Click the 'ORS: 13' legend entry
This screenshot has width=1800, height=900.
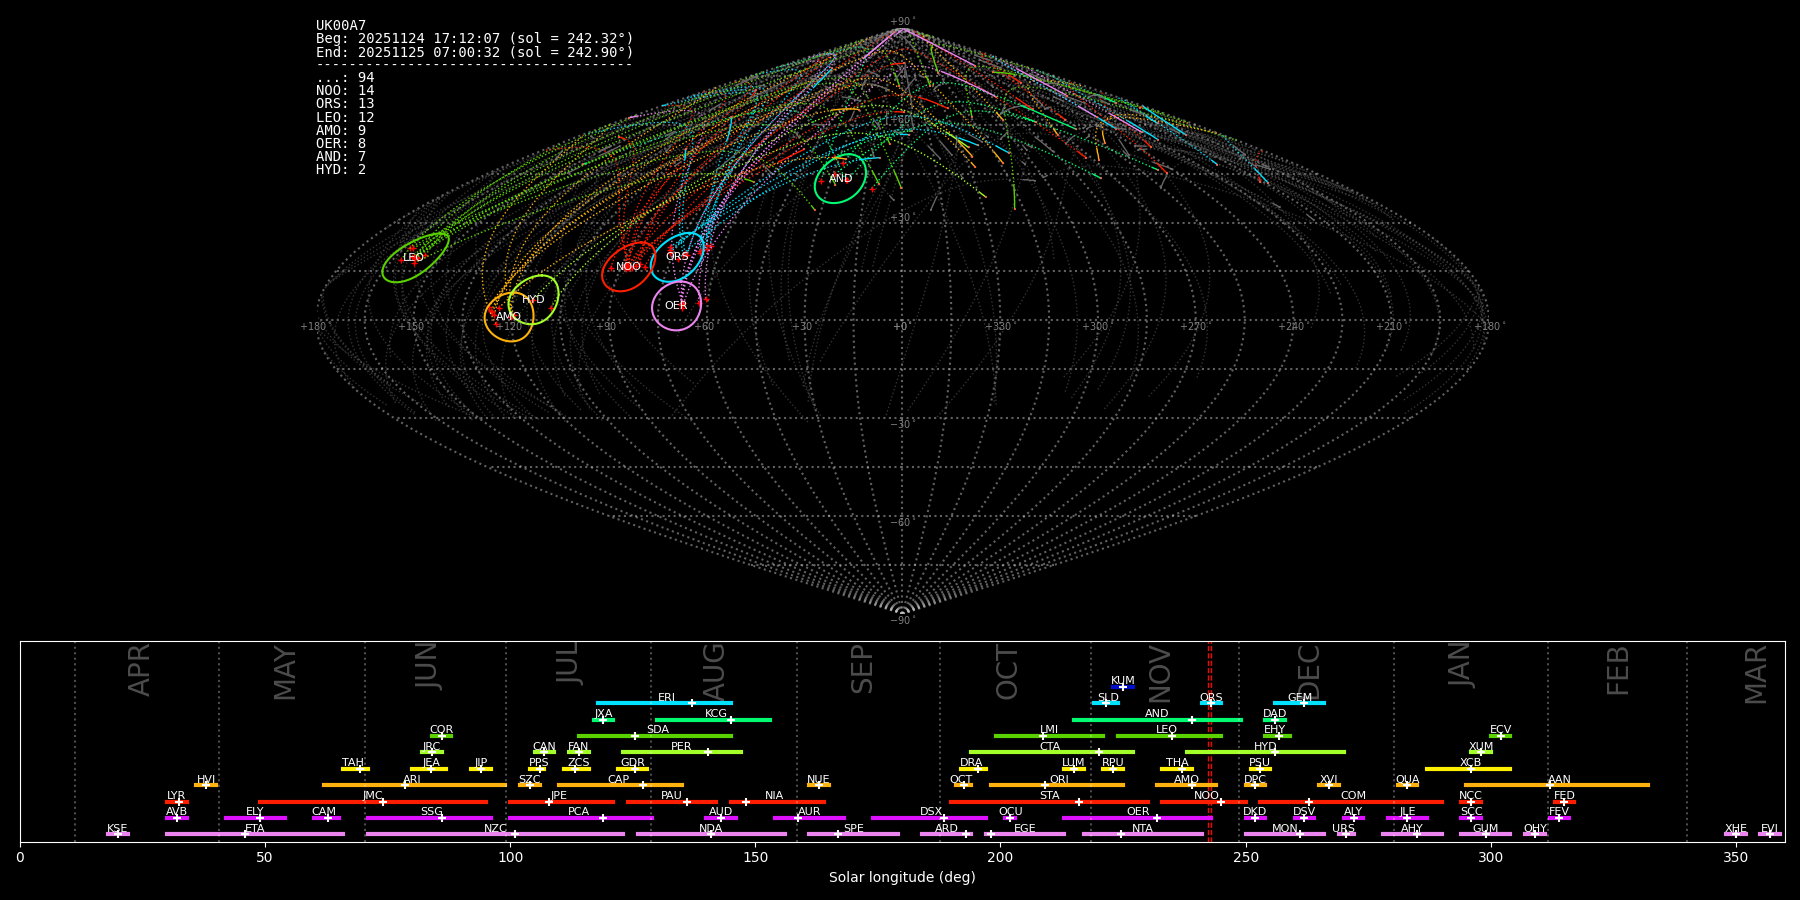coord(345,104)
